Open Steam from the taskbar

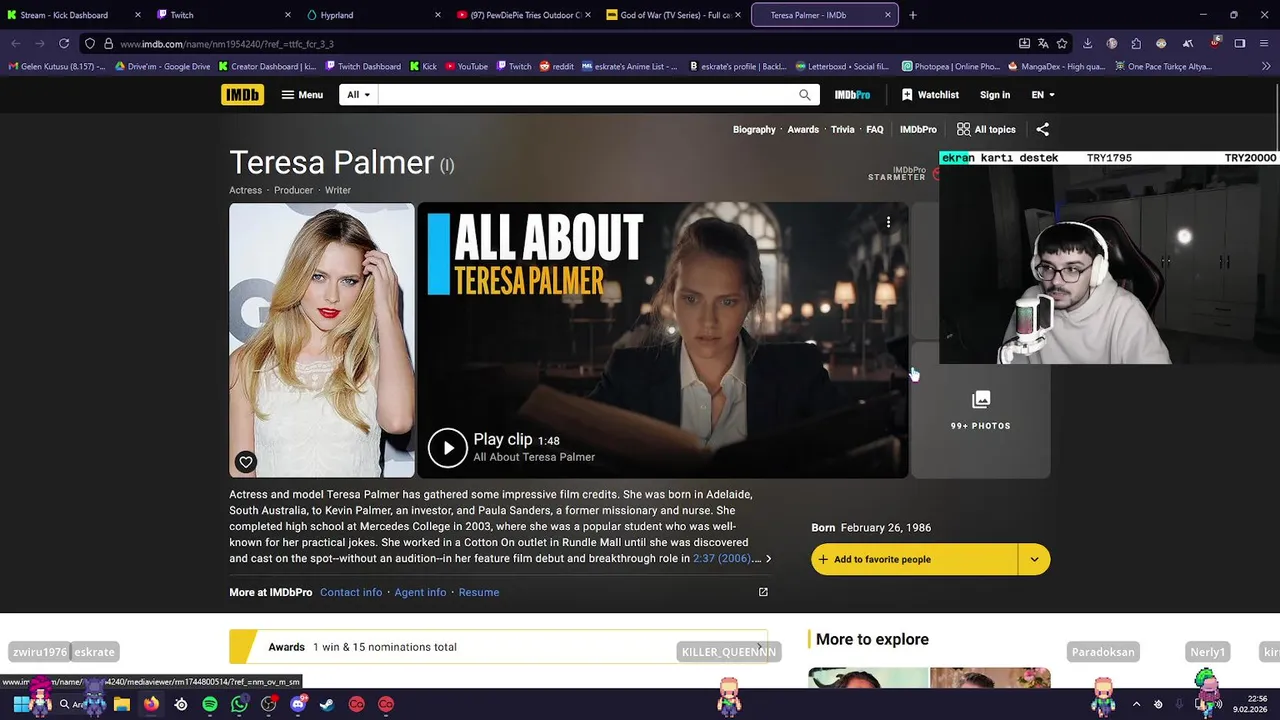tap(327, 704)
